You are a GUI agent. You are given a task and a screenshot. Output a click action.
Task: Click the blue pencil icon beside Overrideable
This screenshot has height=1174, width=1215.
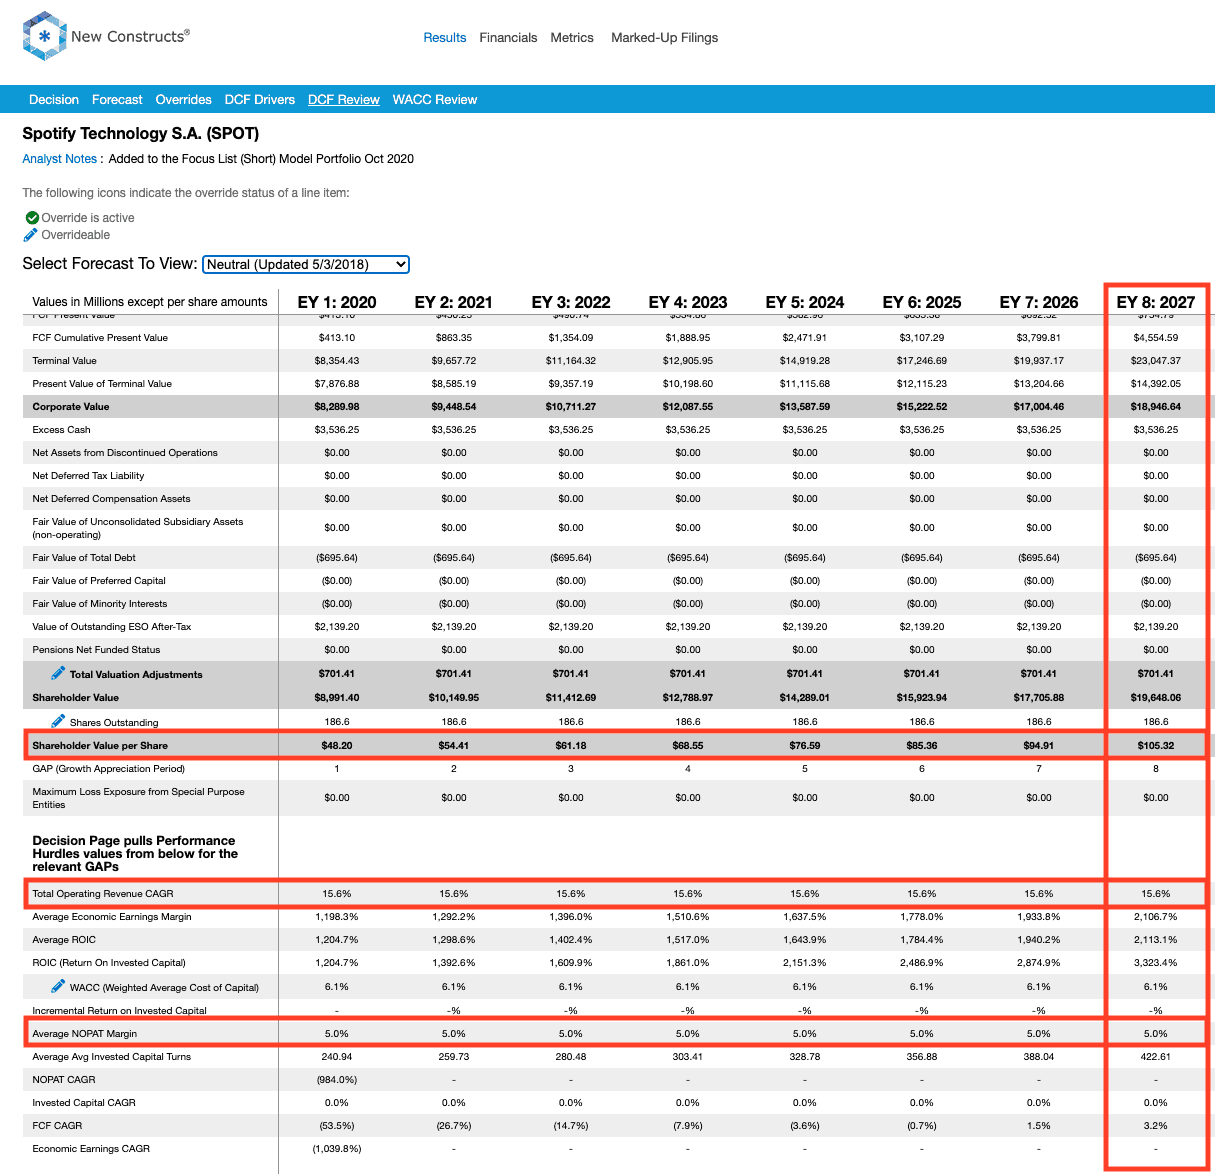tap(32, 234)
